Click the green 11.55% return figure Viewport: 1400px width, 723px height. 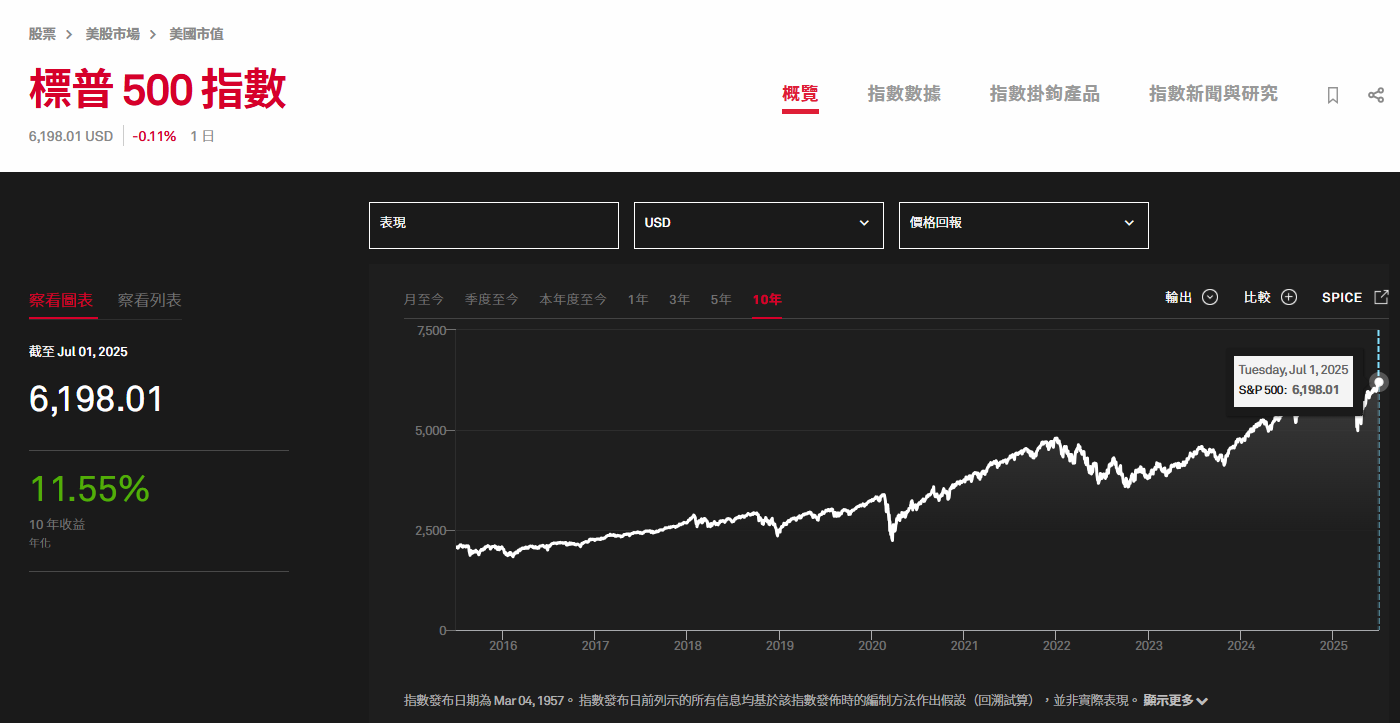(x=89, y=489)
